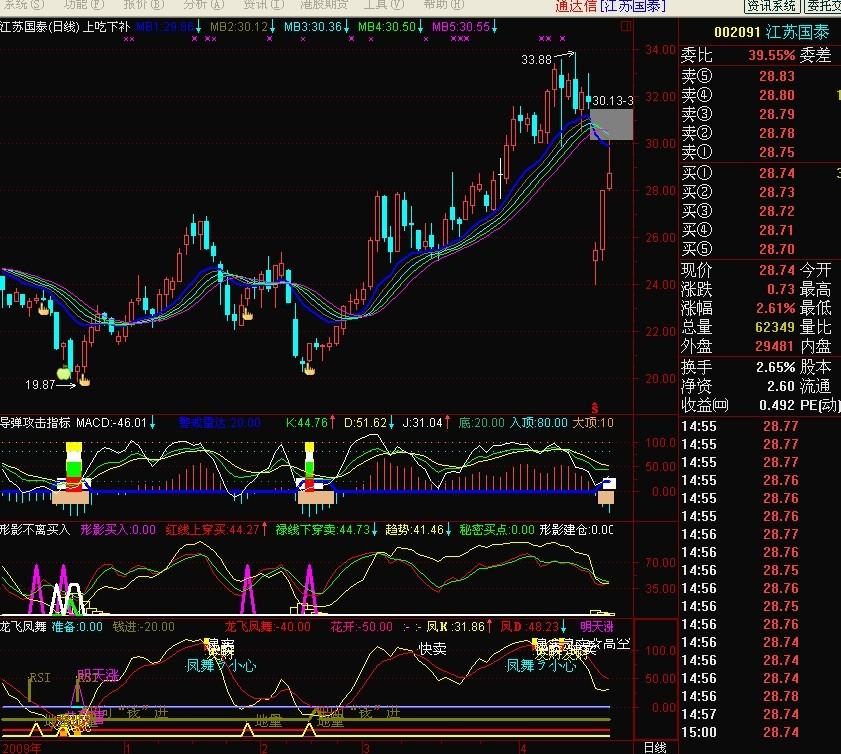Click the 秘密买点:0.00 label
This screenshot has width=841, height=754.
[497, 530]
